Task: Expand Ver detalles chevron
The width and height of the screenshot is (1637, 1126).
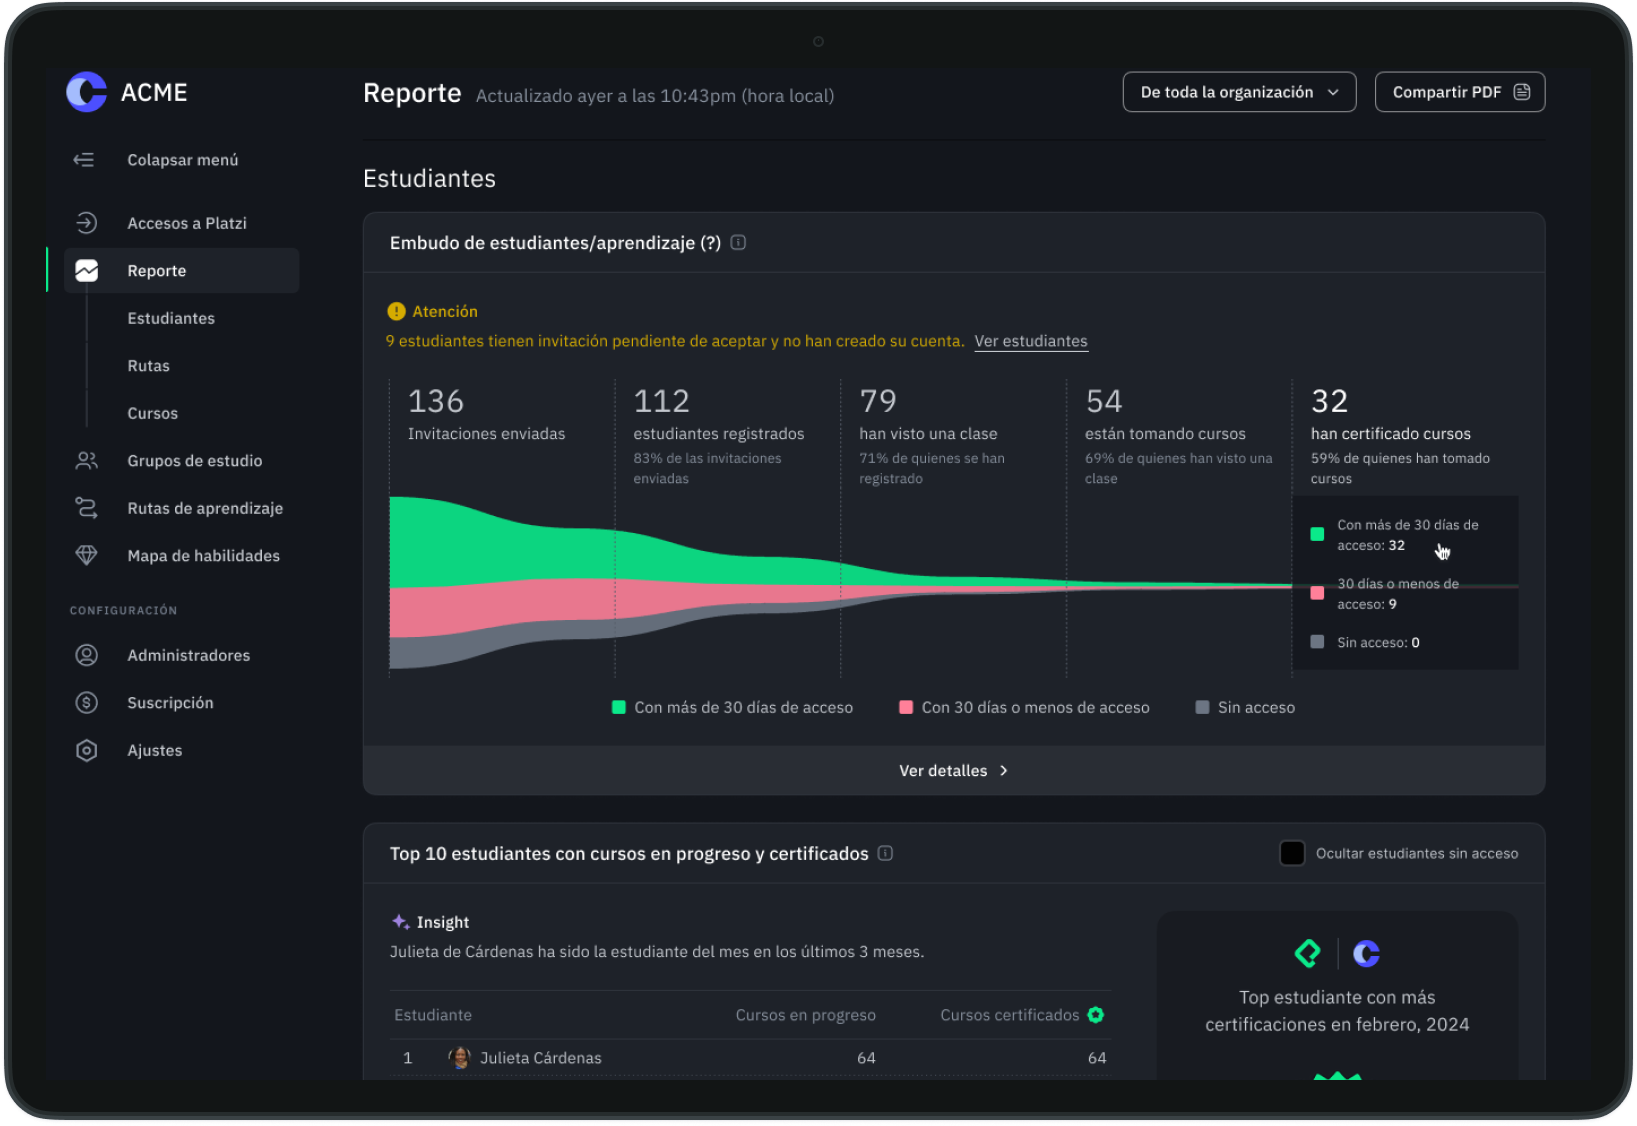Action: tap(1004, 771)
